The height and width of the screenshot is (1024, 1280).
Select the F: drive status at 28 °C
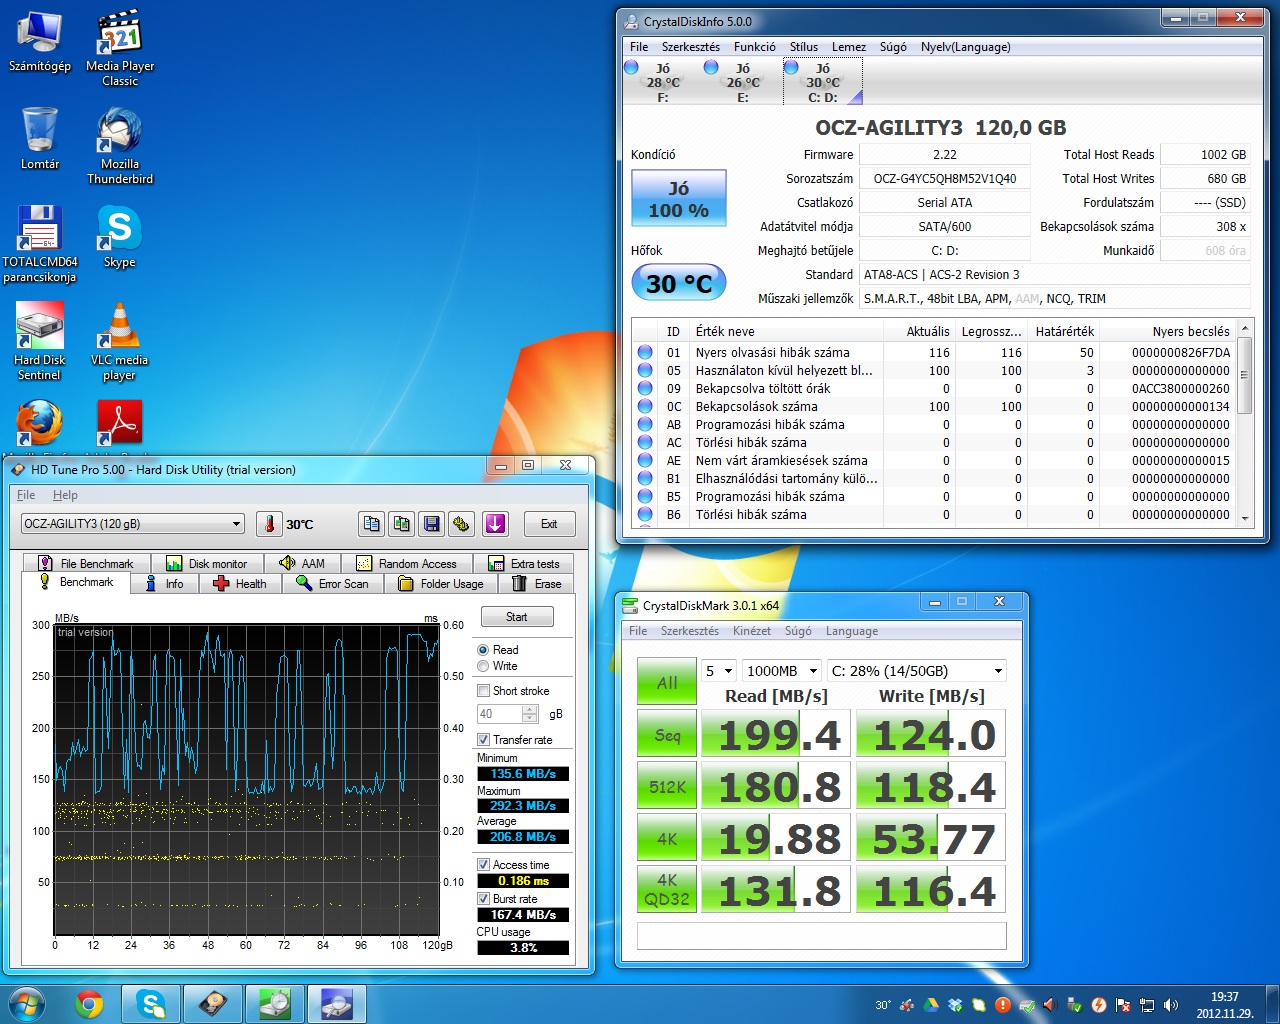[x=660, y=82]
